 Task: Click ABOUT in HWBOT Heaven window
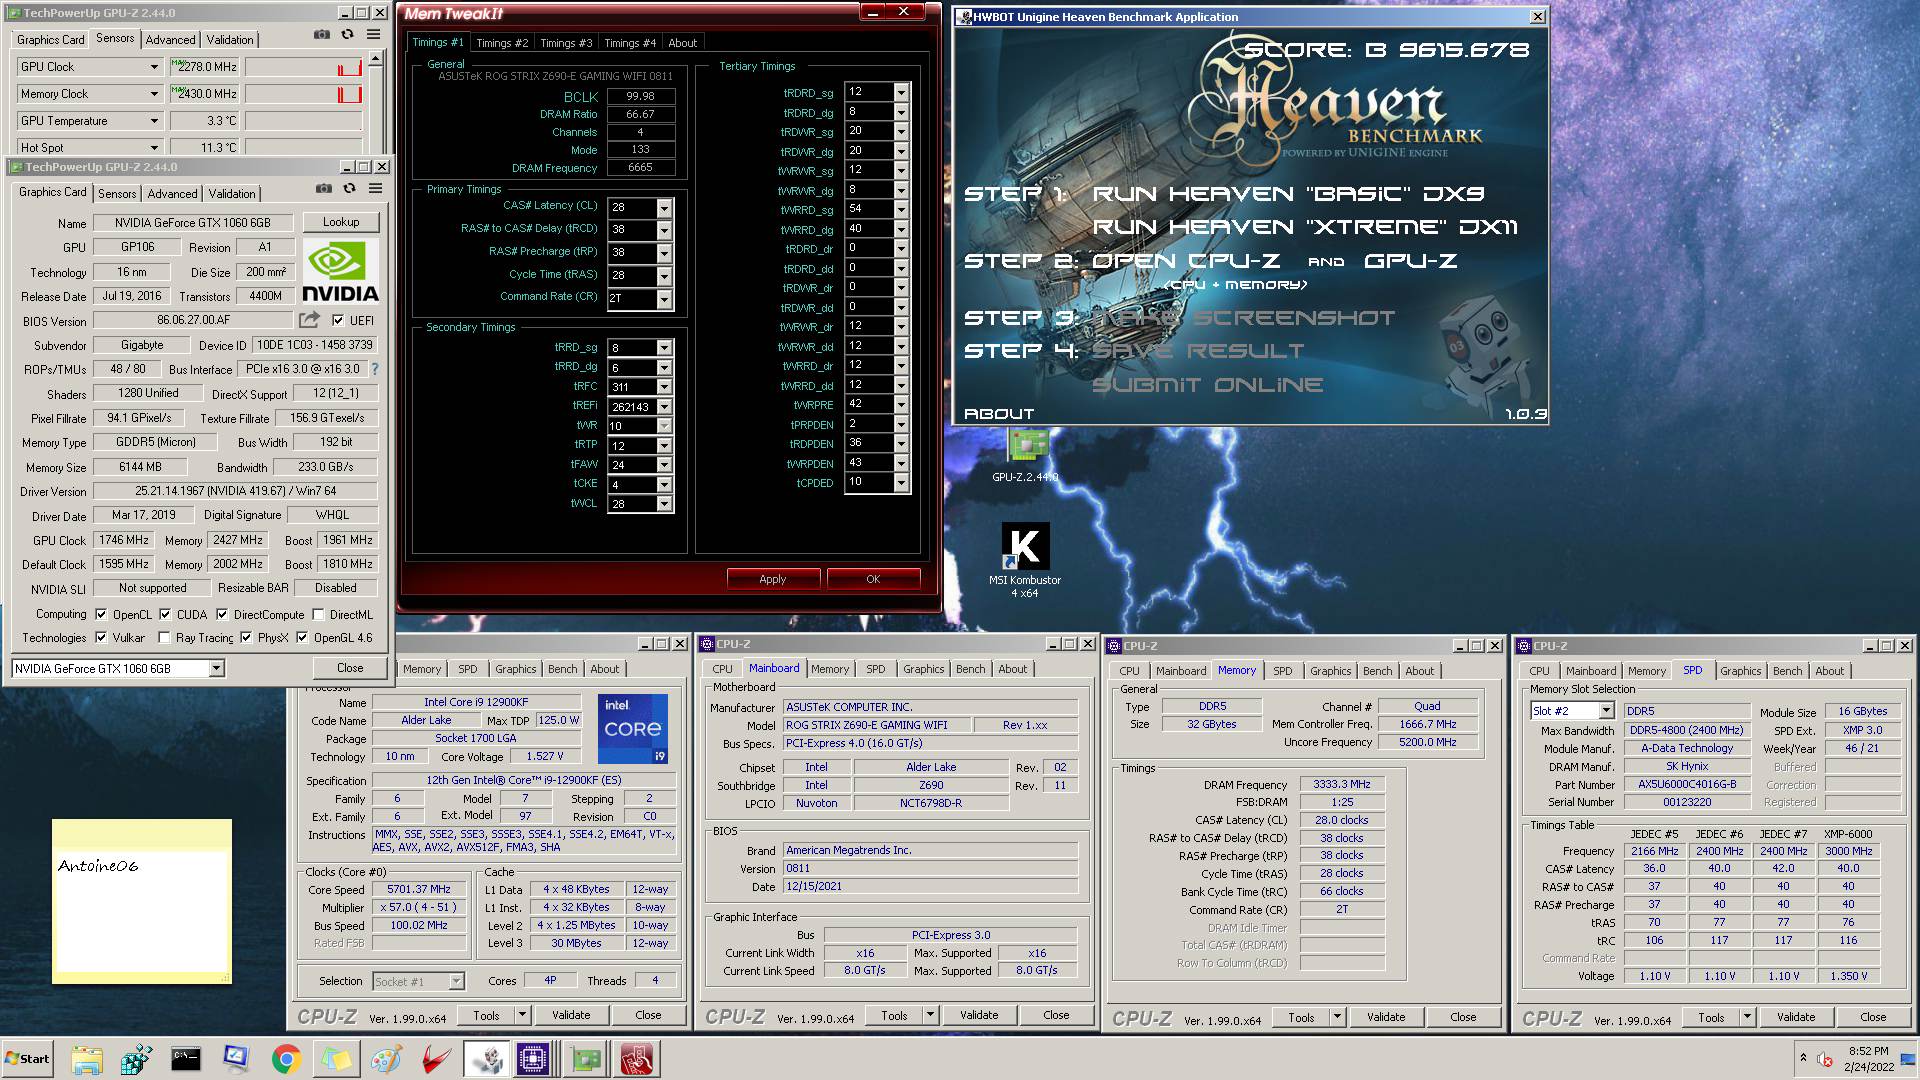tap(999, 414)
